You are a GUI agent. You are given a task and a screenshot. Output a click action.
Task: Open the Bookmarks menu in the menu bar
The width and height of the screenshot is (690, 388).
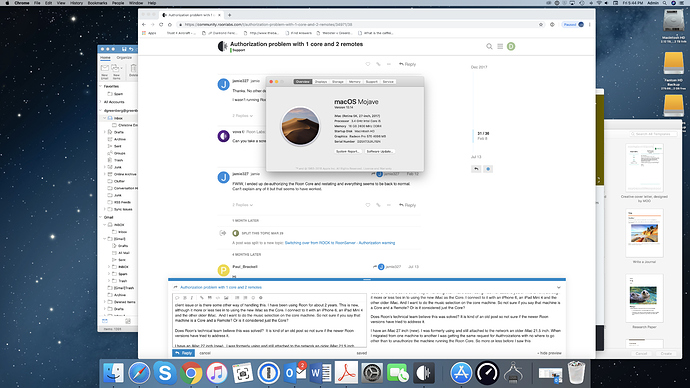(97, 3)
